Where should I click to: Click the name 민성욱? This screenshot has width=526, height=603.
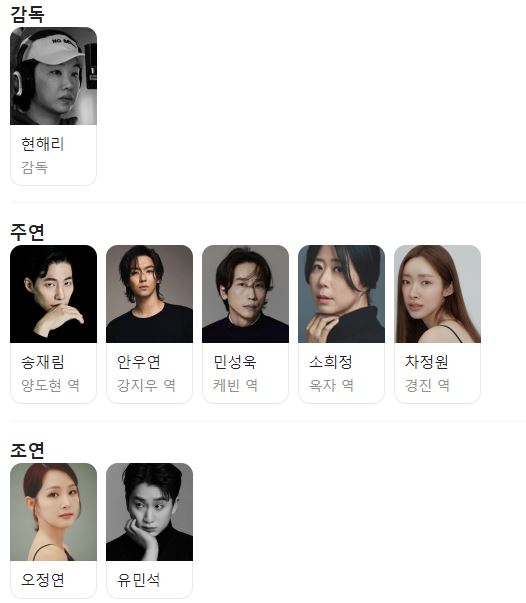235,362
